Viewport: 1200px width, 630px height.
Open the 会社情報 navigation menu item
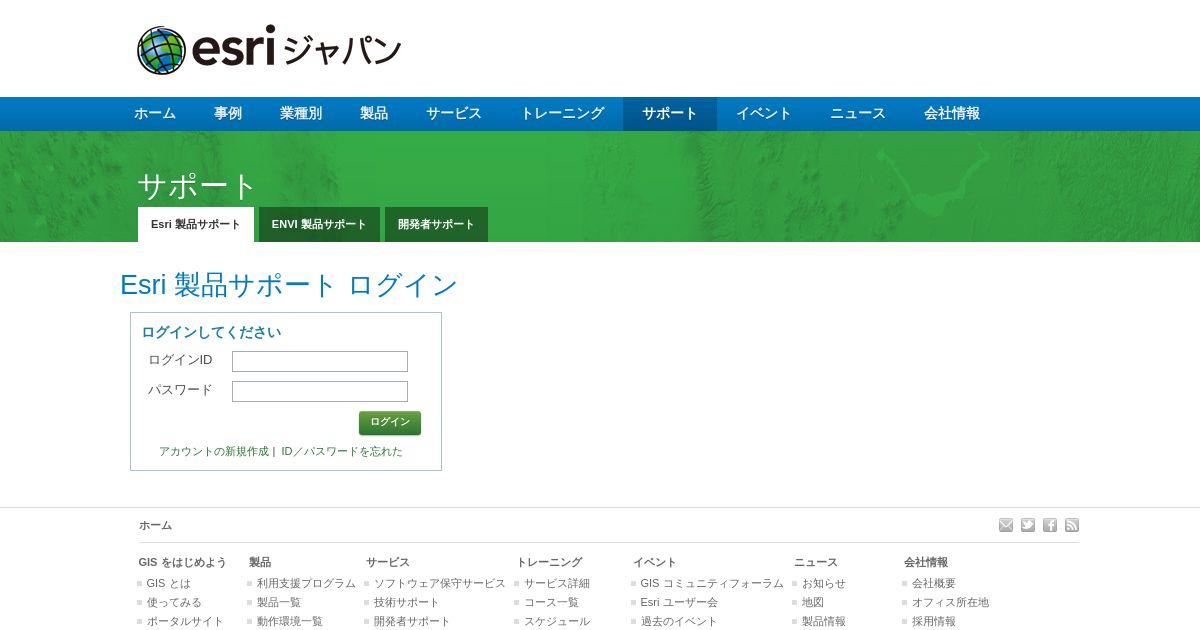pyautogui.click(x=952, y=114)
